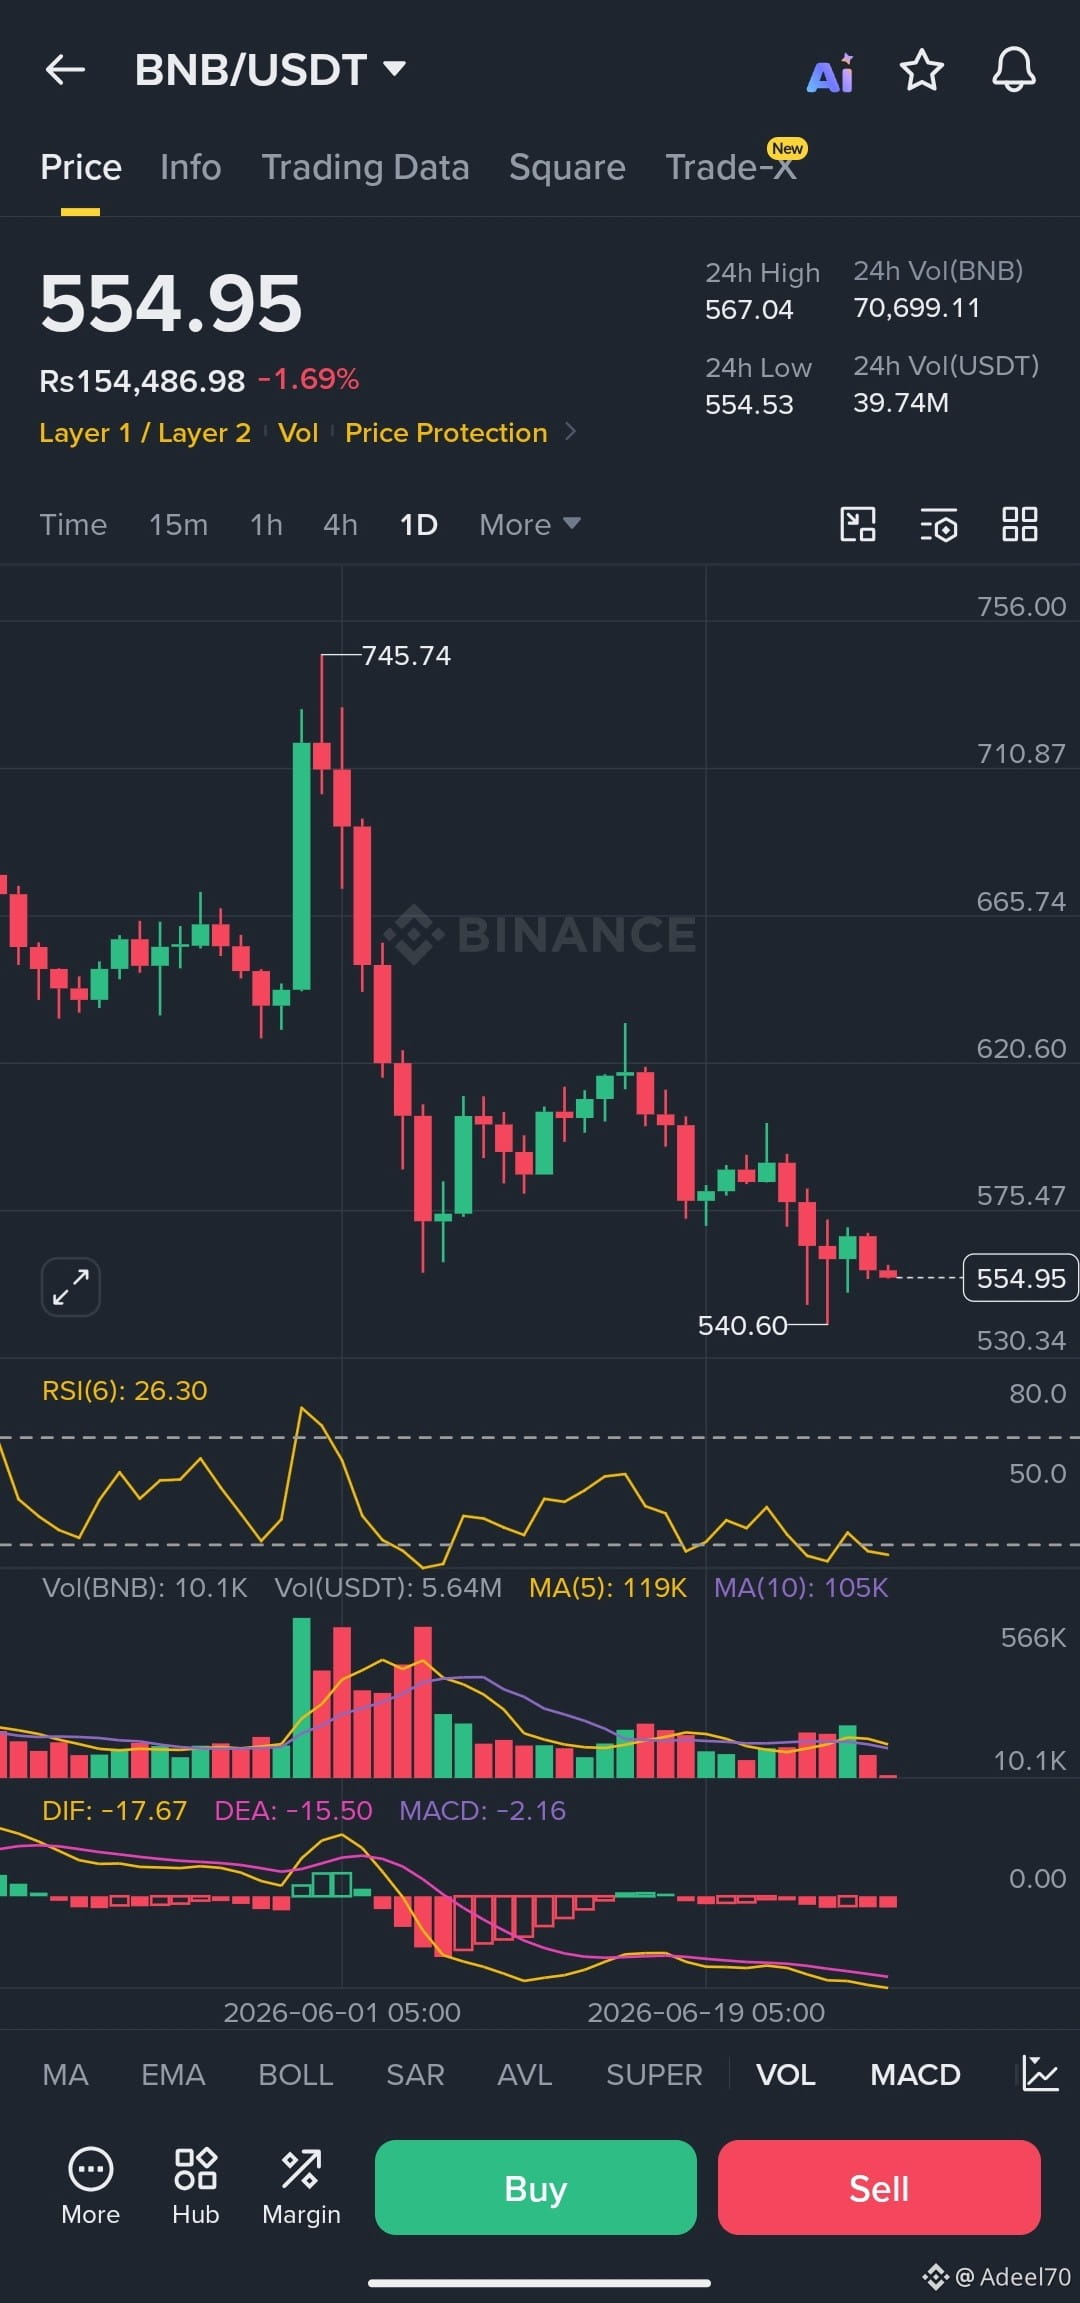Open the Trade-X tab
Screen dimensions: 1080x2303
[731, 167]
